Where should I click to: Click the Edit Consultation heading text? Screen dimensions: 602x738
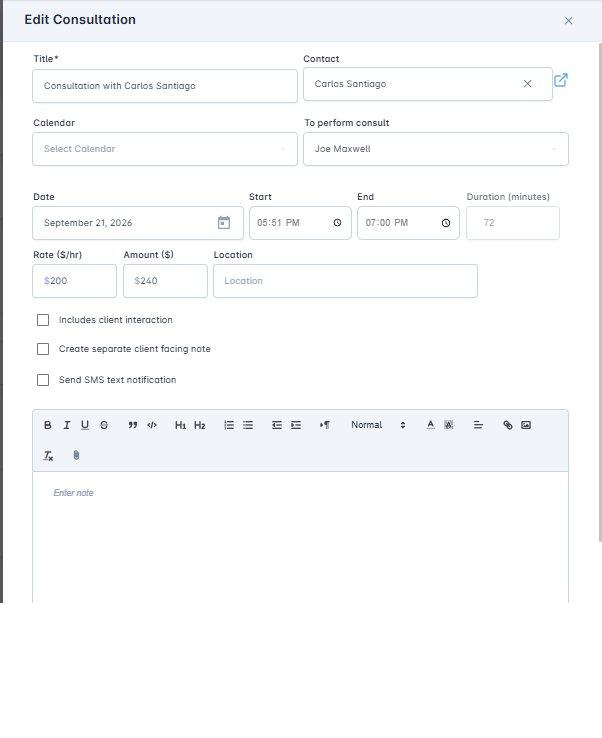click(80, 20)
